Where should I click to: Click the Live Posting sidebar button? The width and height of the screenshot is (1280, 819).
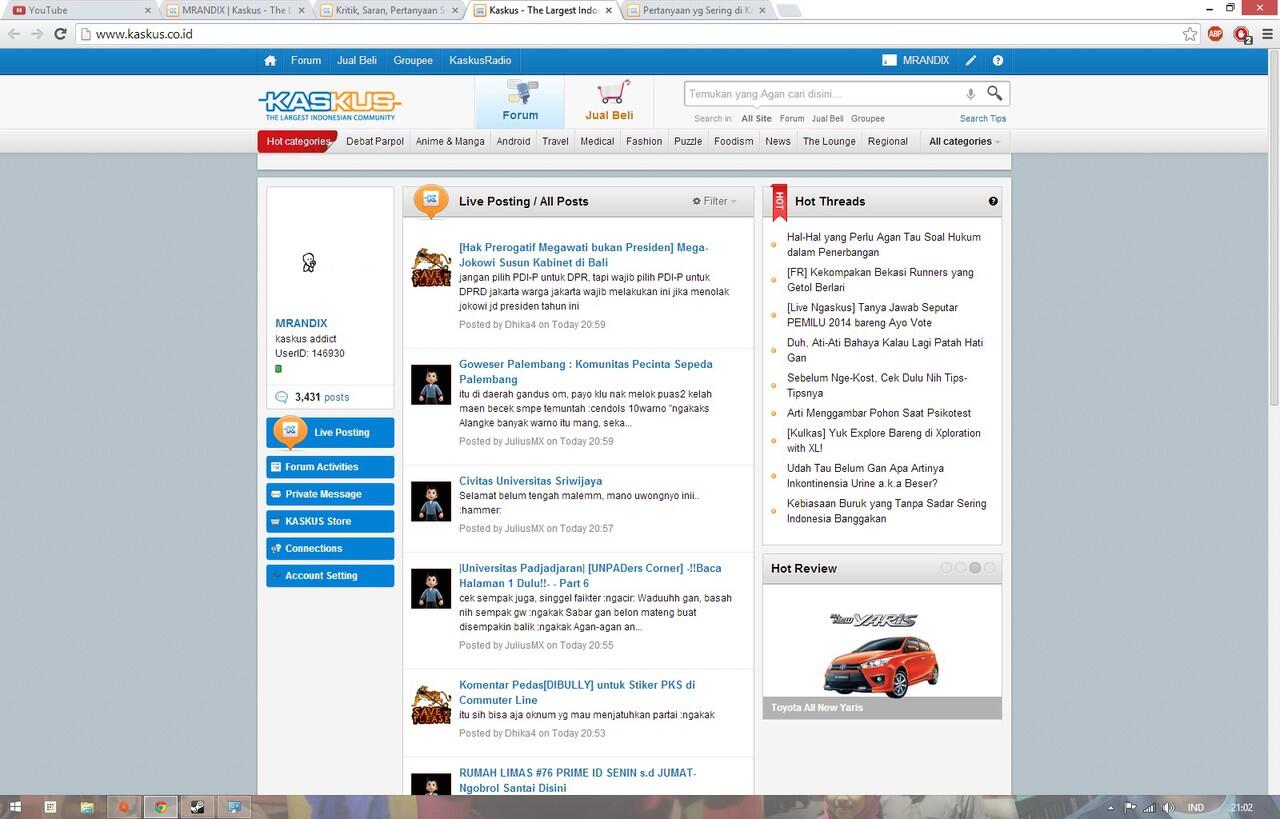[x=330, y=433]
